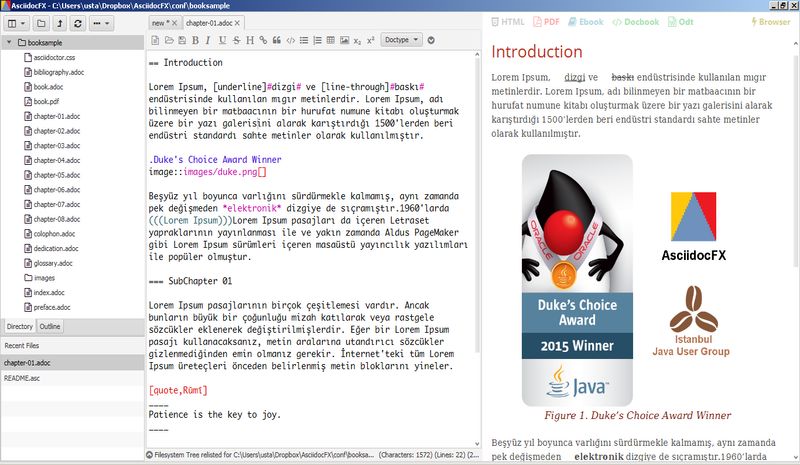Click the open folder button in sidebar

(41, 23)
